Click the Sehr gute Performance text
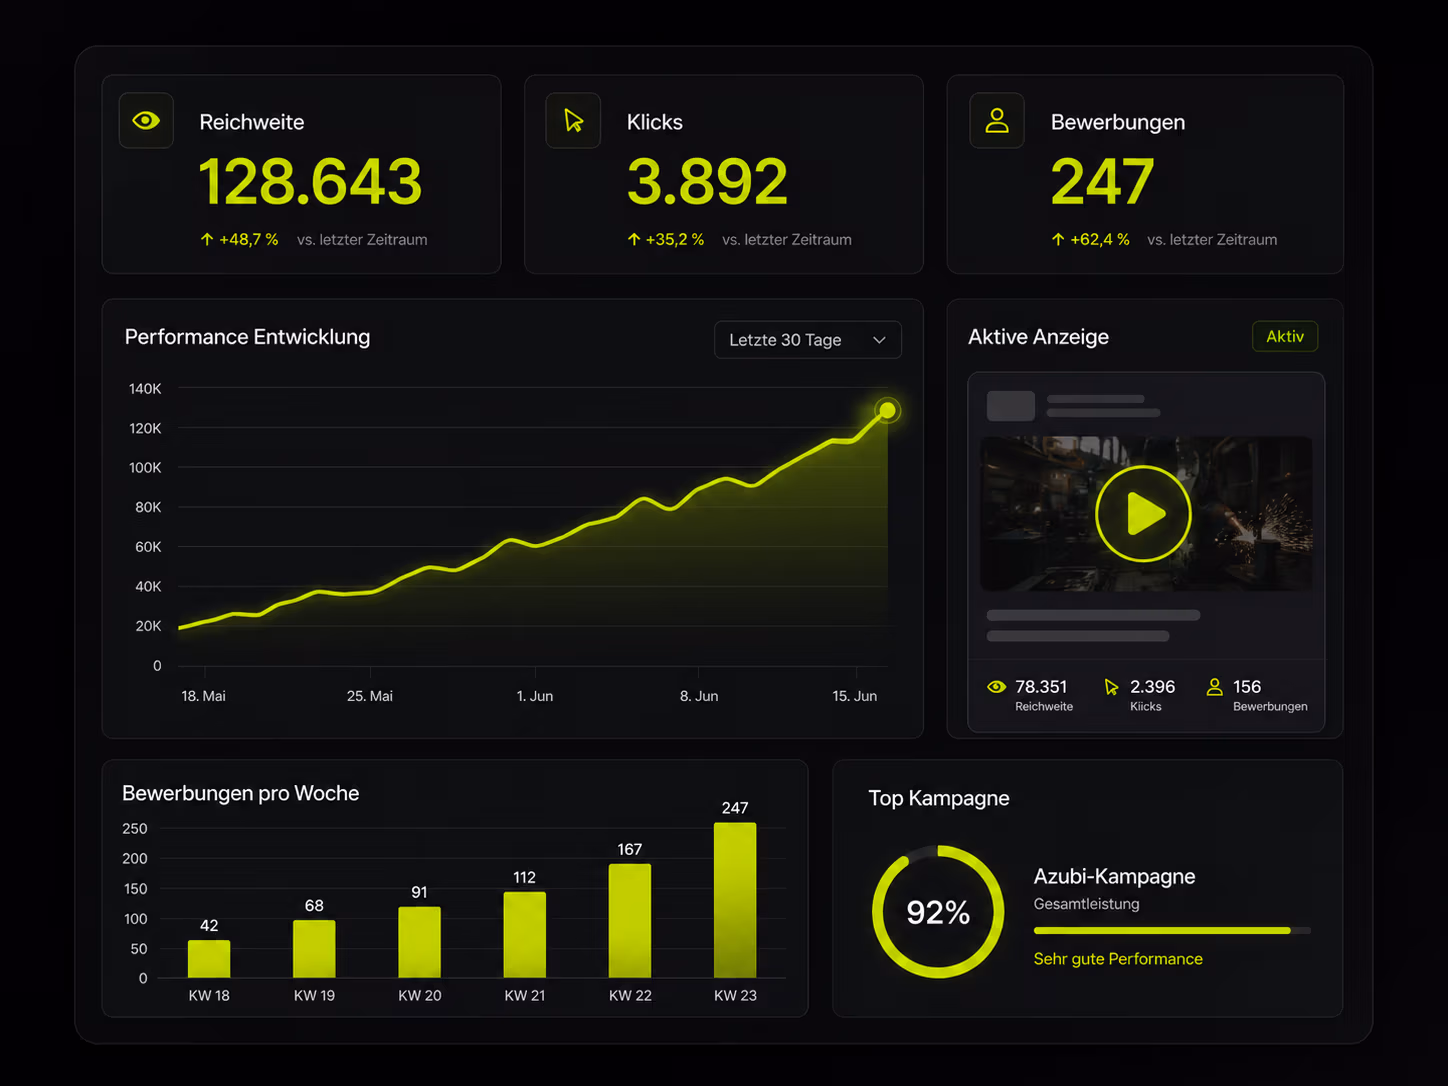1448x1086 pixels. pyautogui.click(x=1118, y=959)
